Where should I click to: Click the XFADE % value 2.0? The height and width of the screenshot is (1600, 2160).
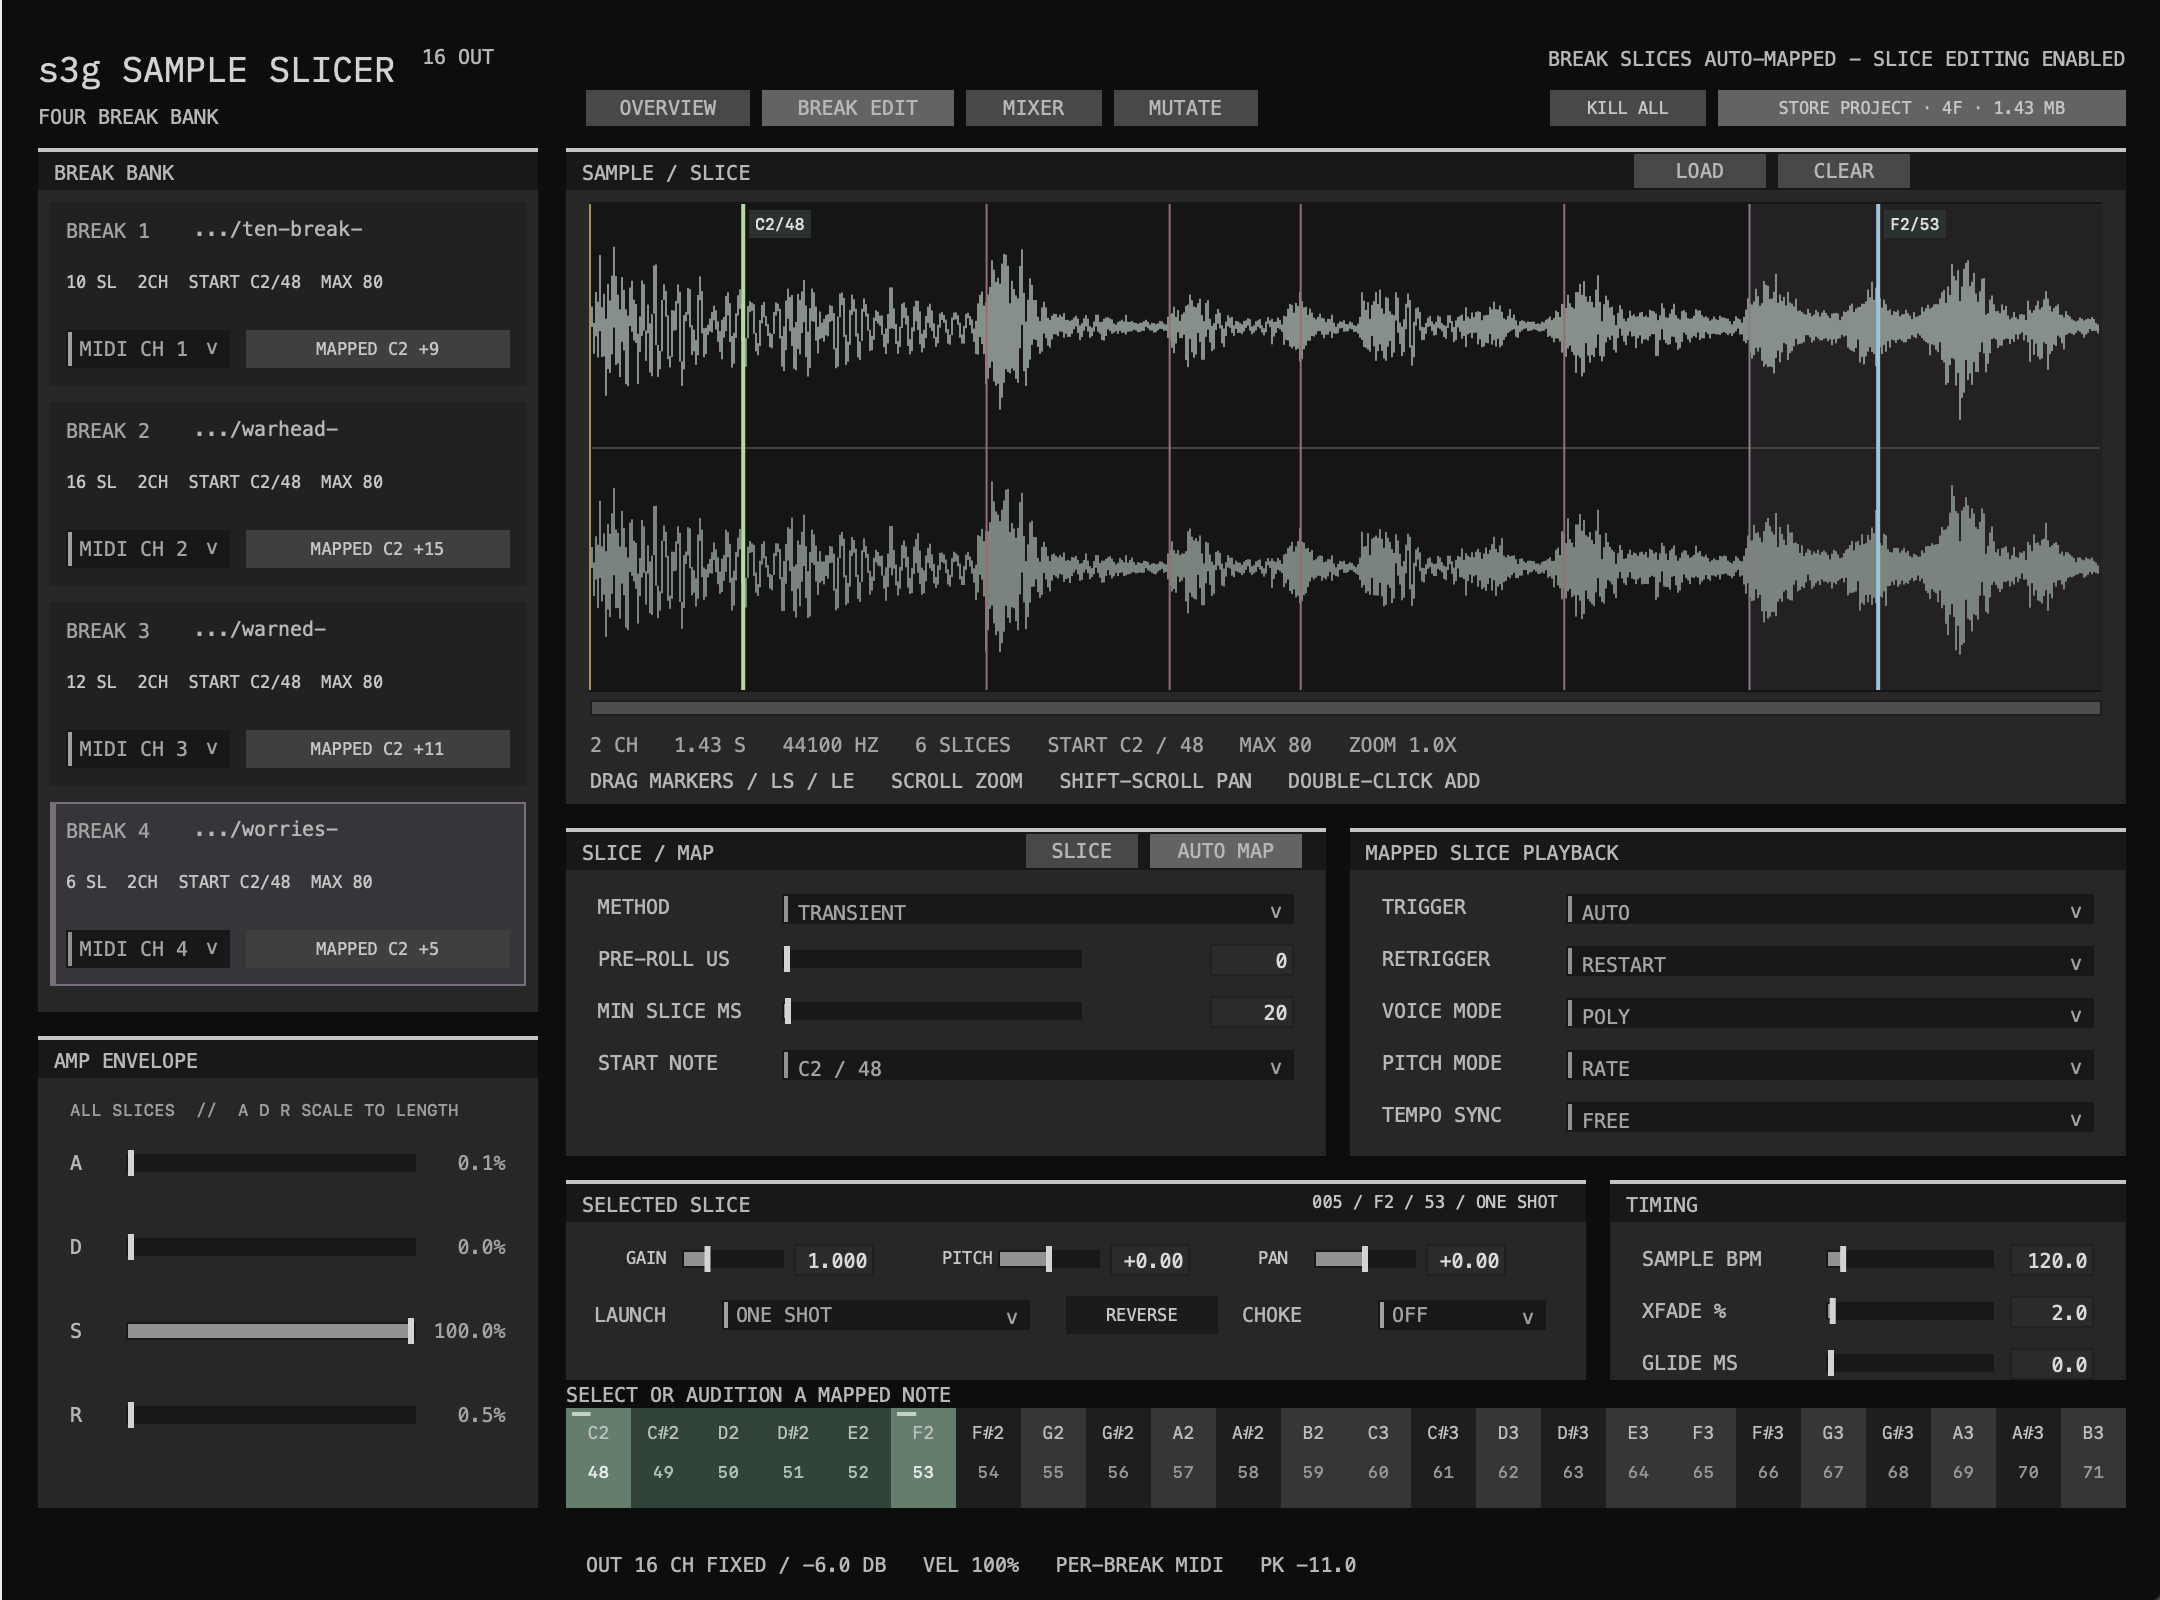pos(2052,1312)
